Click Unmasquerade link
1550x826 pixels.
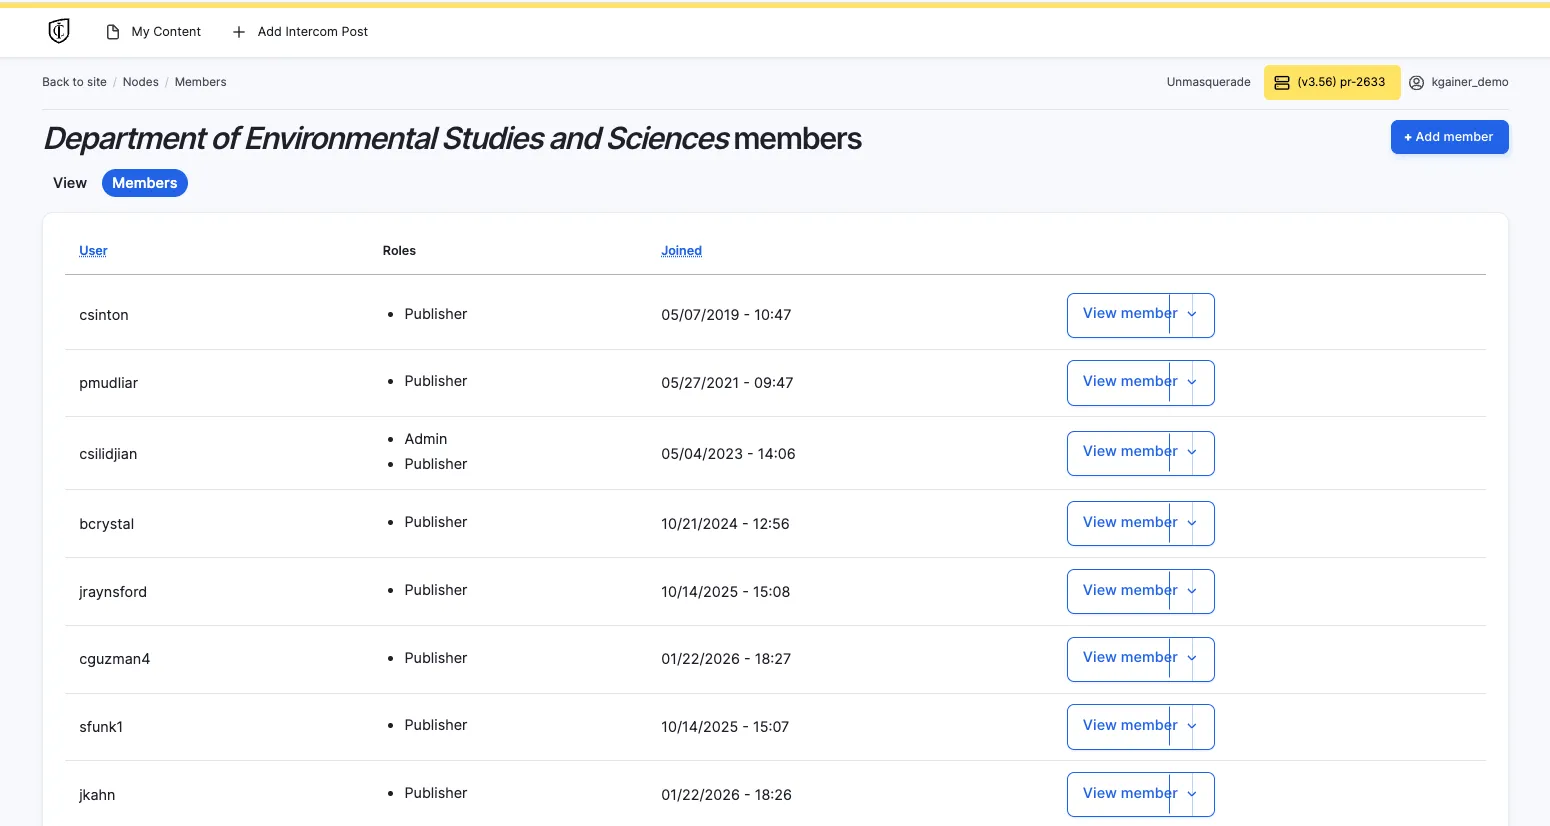pos(1208,82)
